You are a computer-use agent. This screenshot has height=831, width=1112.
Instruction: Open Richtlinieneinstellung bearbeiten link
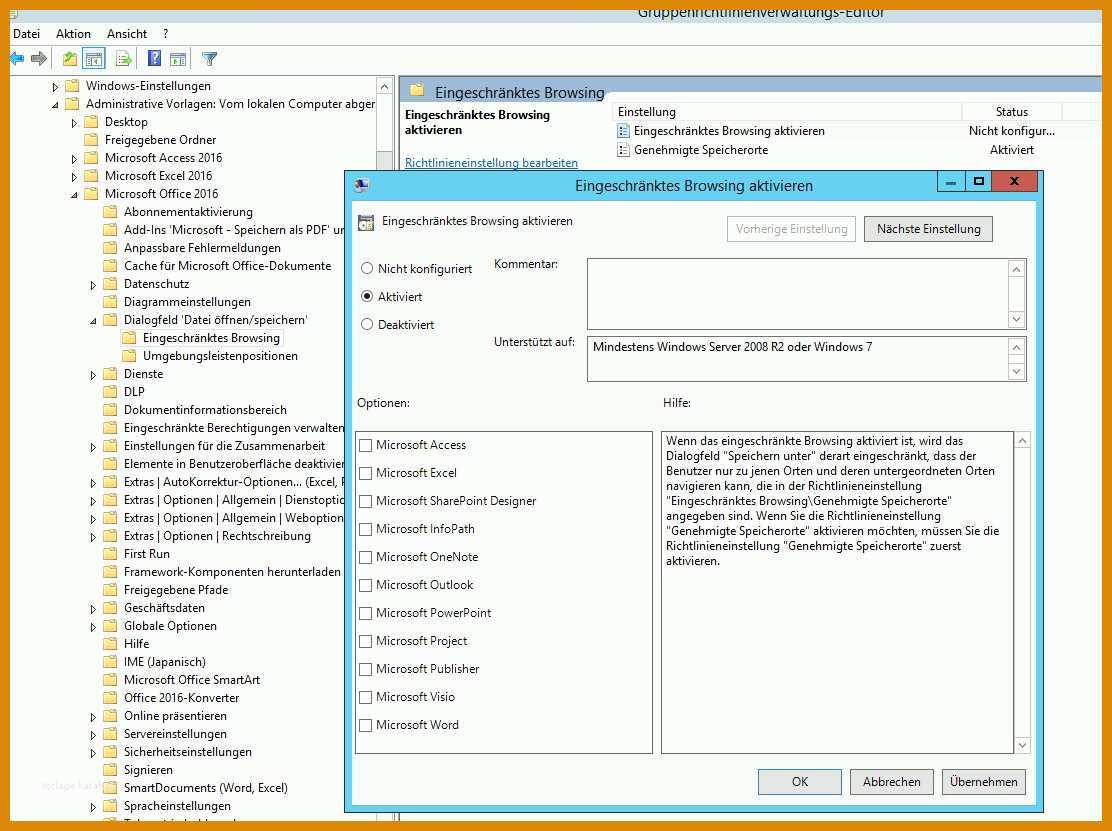point(491,162)
